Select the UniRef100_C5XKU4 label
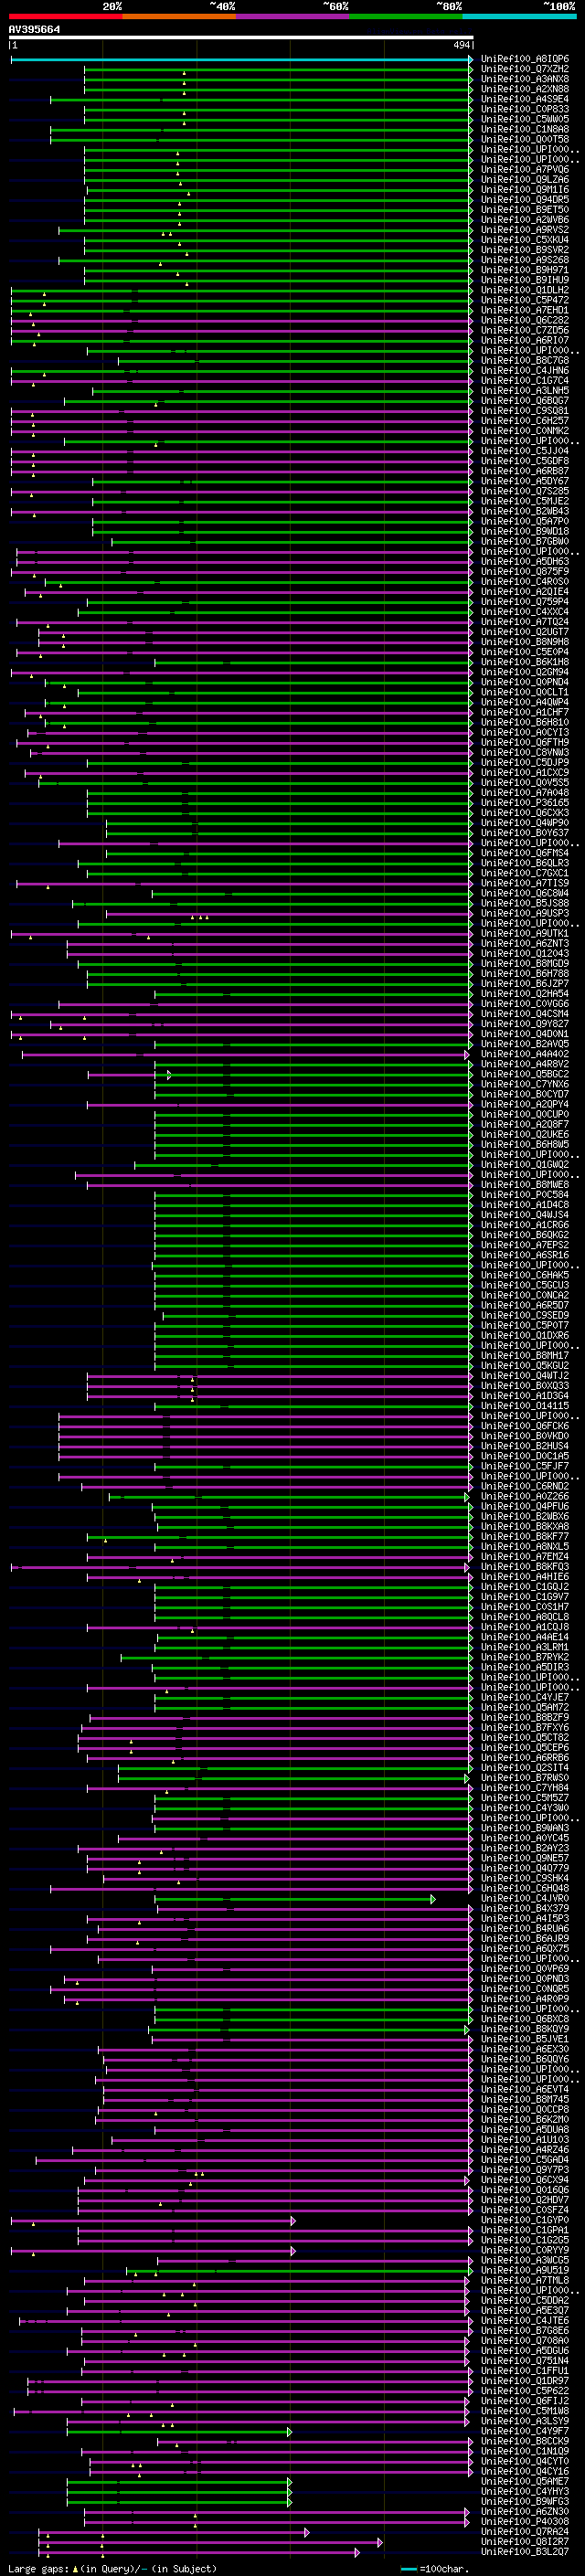 click(x=525, y=240)
